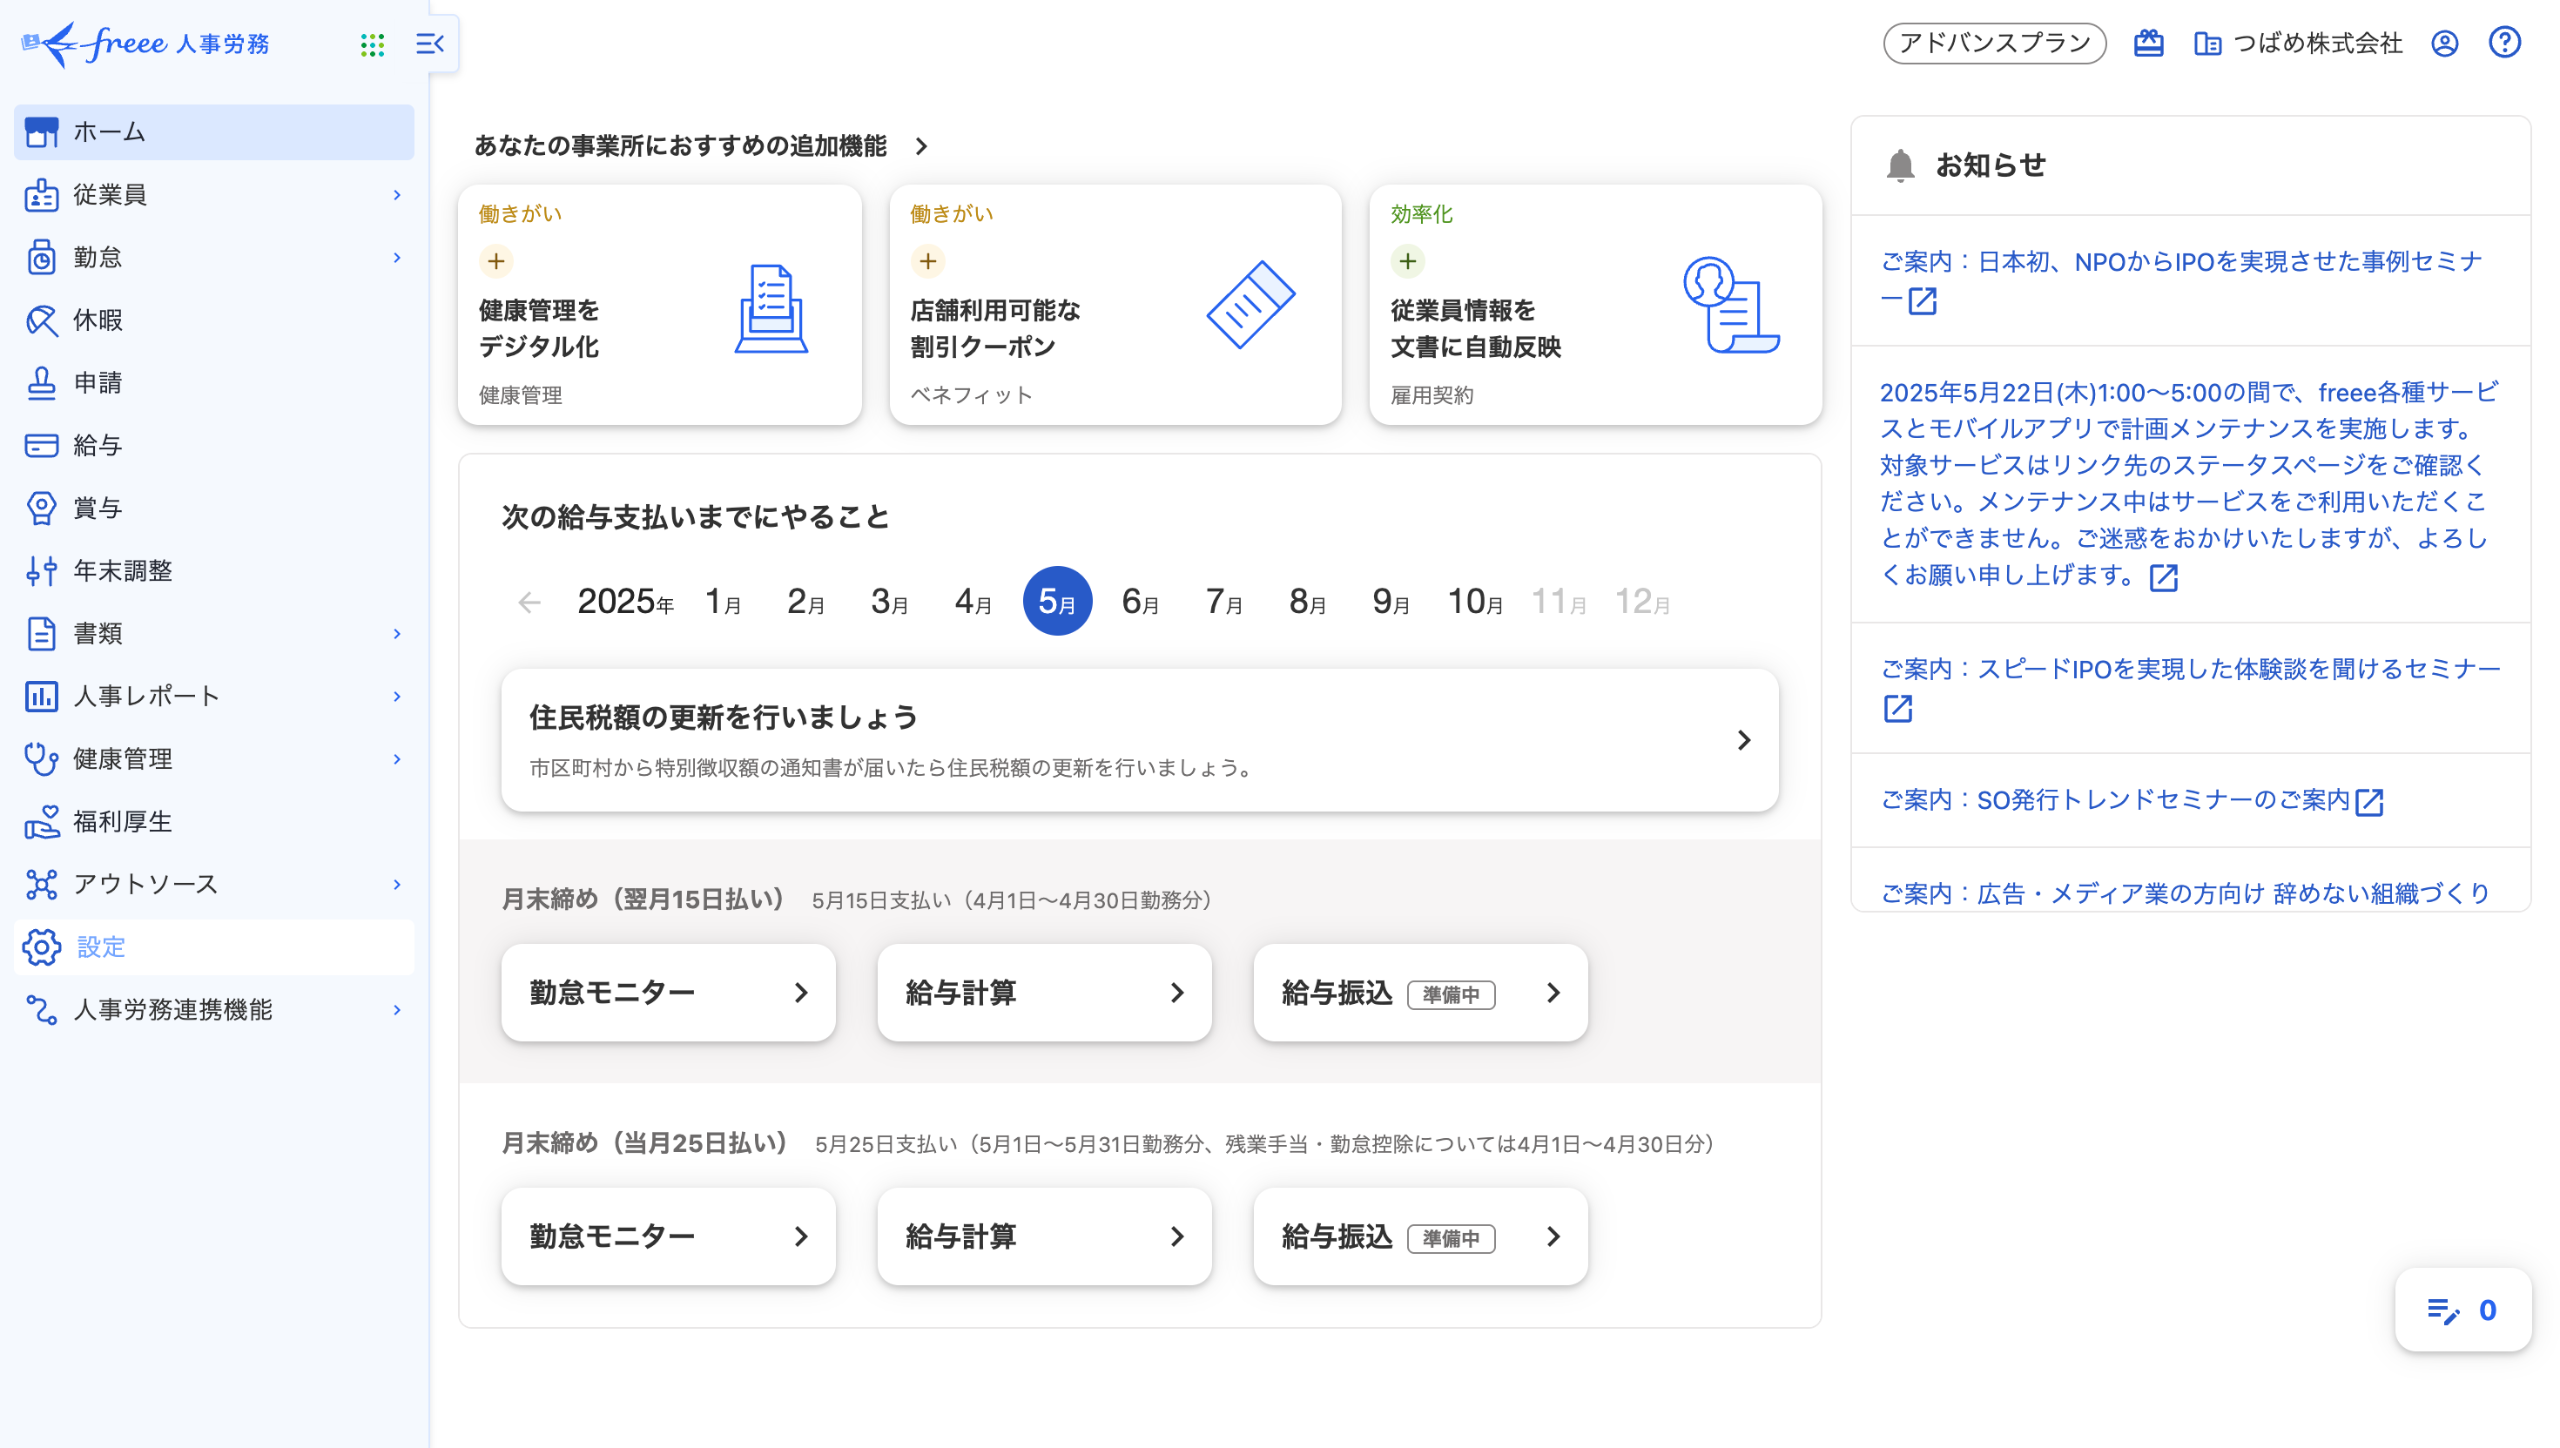Viewport: 2560px width, 1448px height.
Task: Open 給与計算 for 5月15日支払い
Action: (1044, 993)
